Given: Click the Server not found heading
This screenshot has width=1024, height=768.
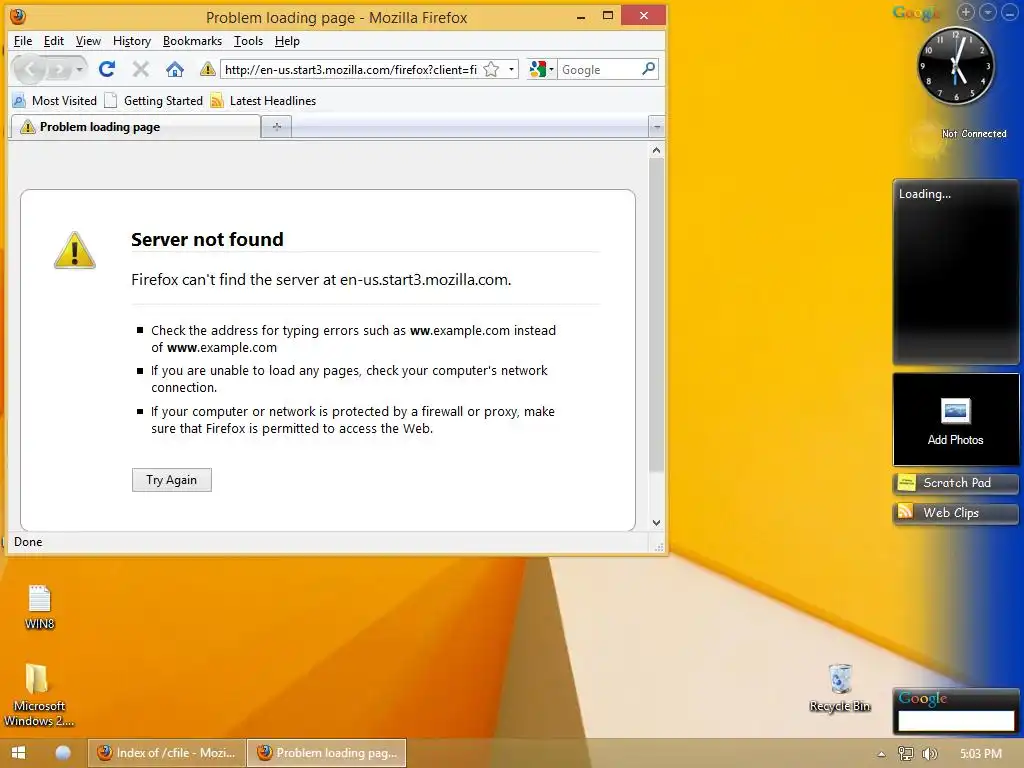Looking at the screenshot, I should tap(207, 239).
